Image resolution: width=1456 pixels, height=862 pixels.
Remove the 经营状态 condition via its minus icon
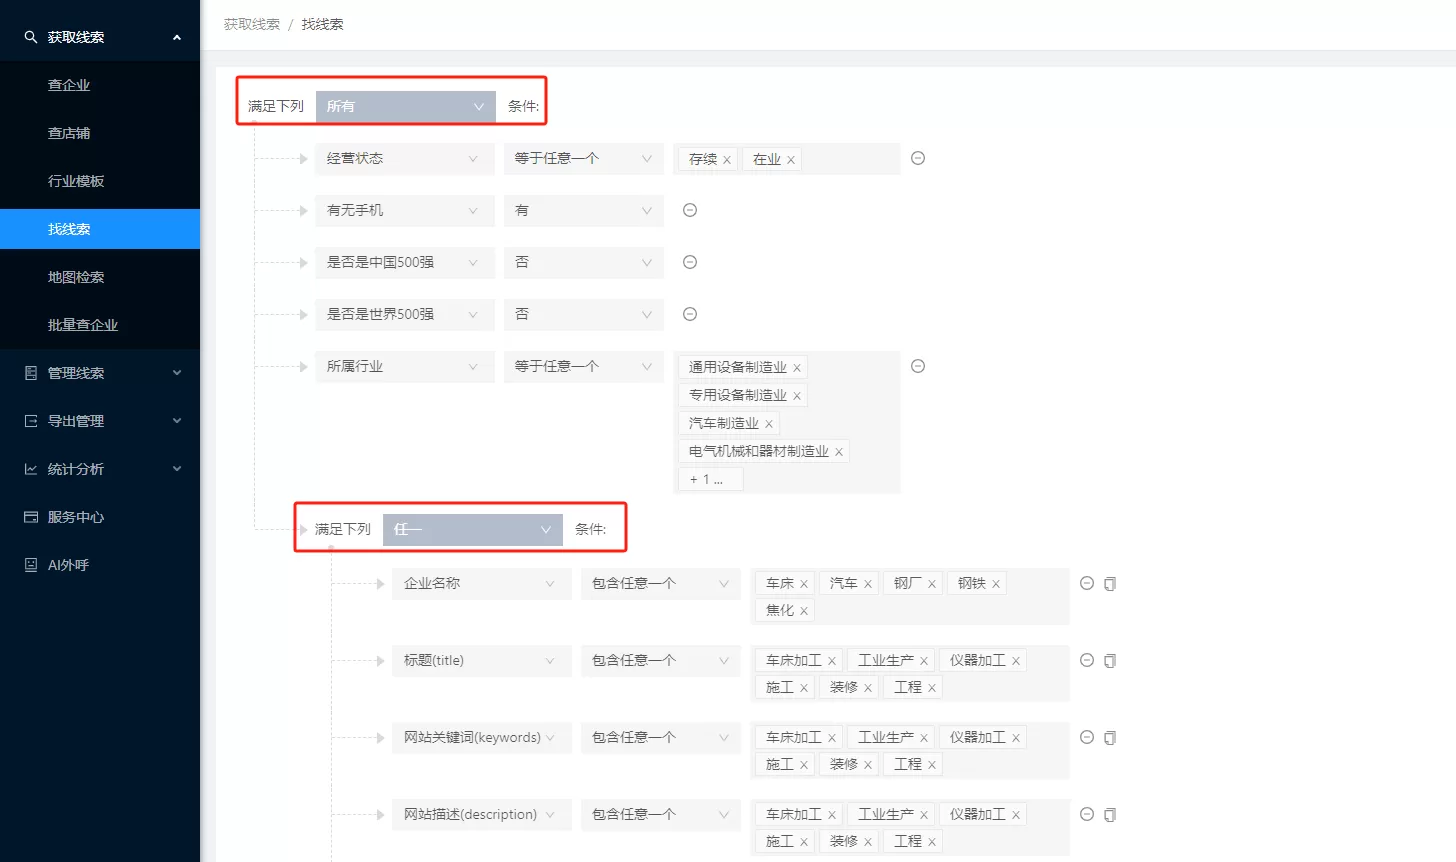917,158
